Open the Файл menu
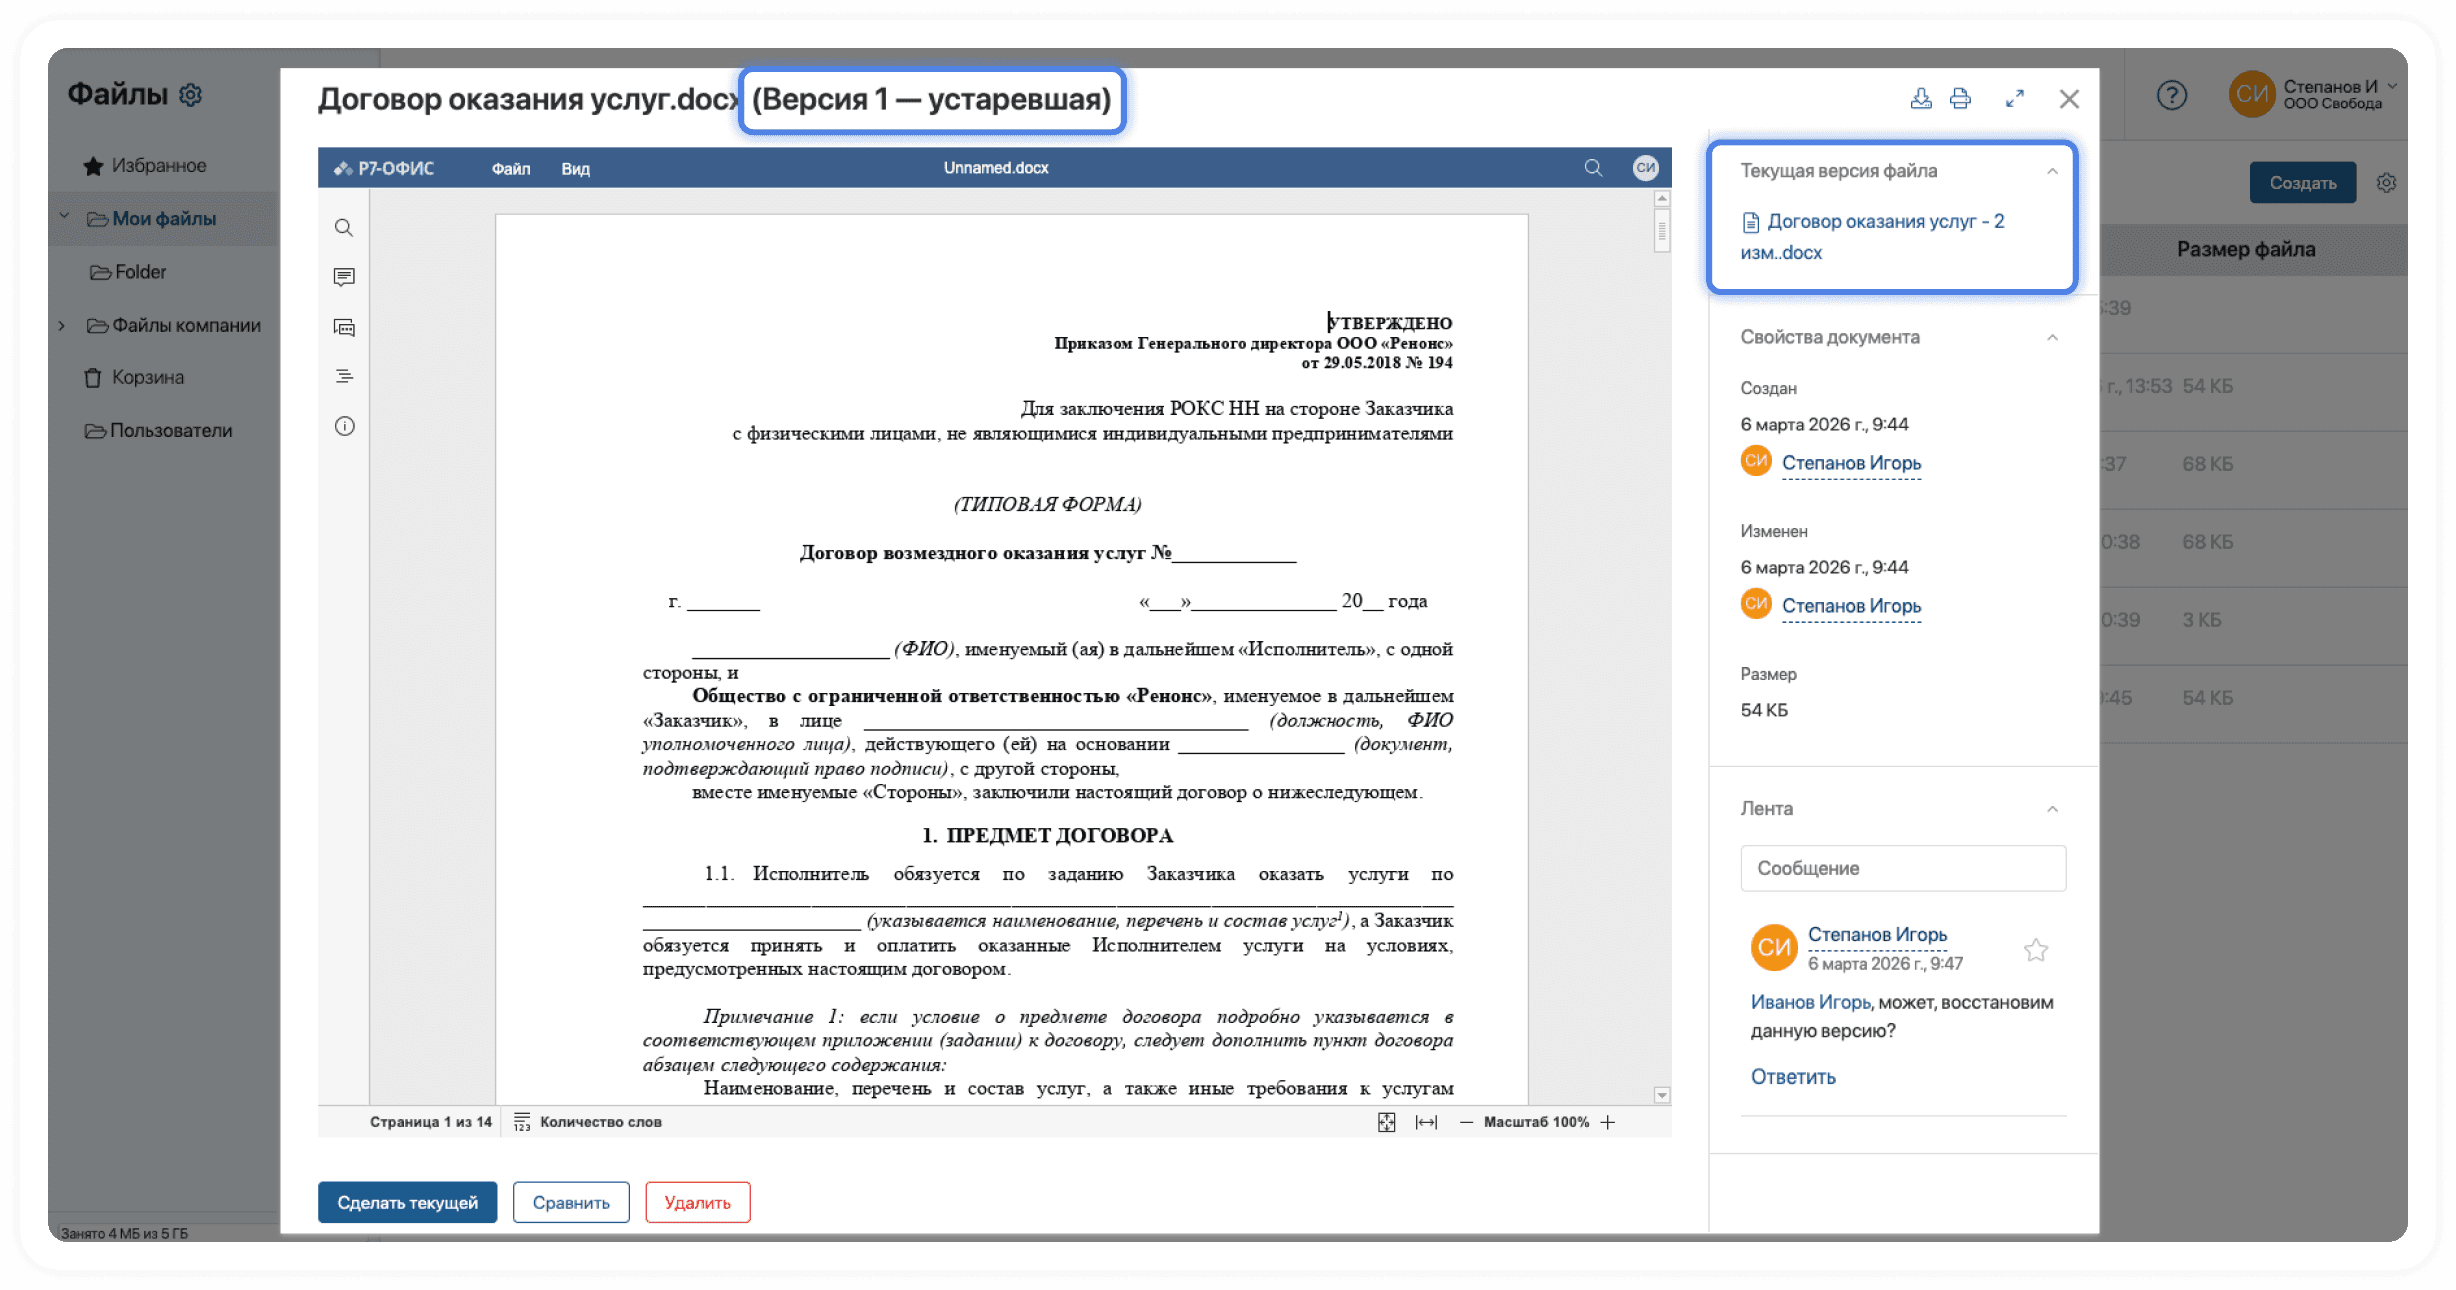The height and width of the screenshot is (1290, 2456). click(x=510, y=168)
